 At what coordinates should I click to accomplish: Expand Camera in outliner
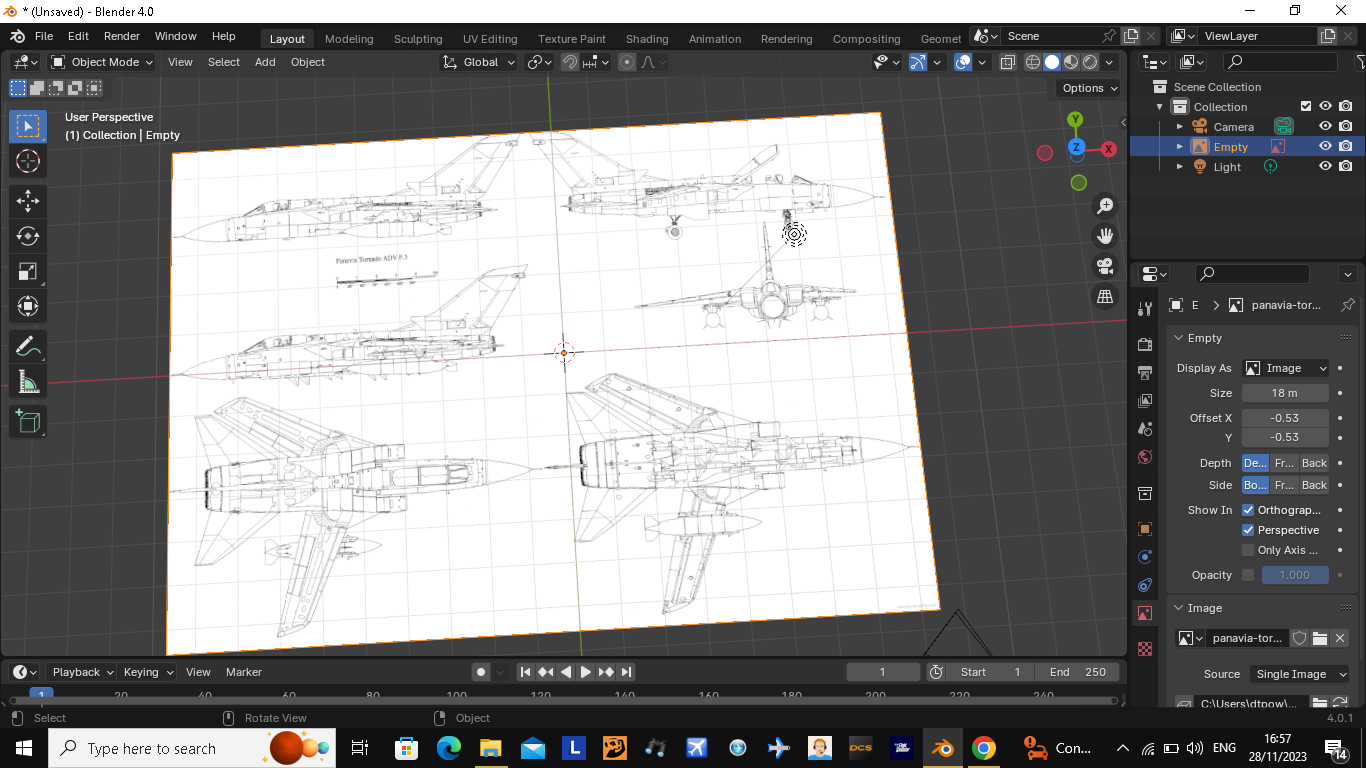pos(1180,127)
